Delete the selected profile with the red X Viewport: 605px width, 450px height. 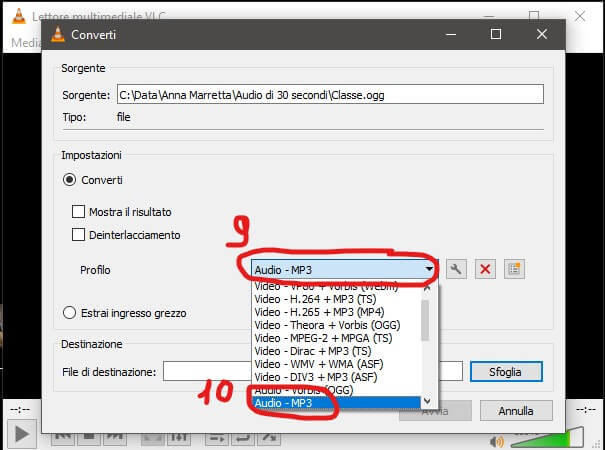pyautogui.click(x=485, y=270)
